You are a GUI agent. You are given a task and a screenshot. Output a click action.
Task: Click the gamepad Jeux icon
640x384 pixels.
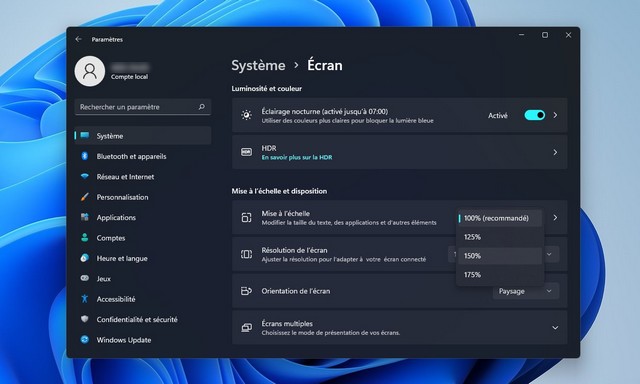[84, 278]
